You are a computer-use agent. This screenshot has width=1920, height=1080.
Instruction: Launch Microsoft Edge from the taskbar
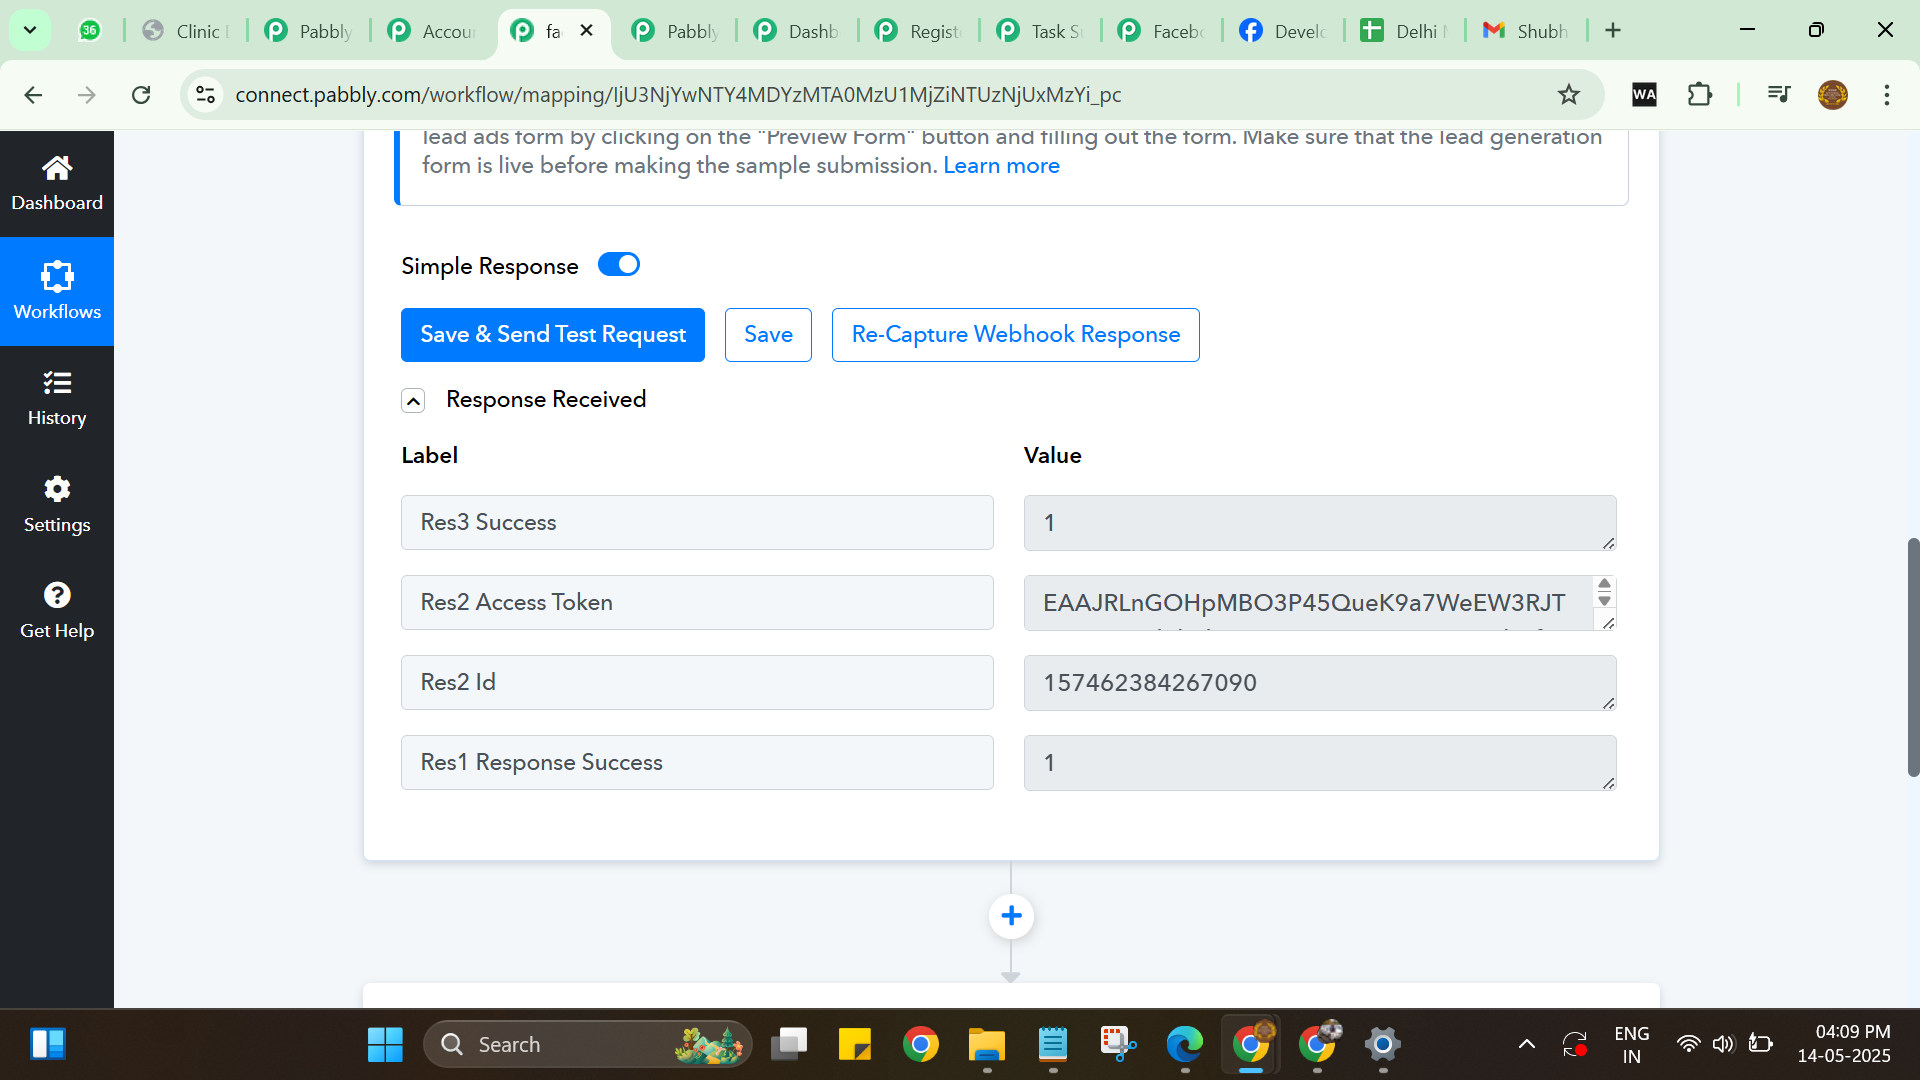click(x=1184, y=1045)
